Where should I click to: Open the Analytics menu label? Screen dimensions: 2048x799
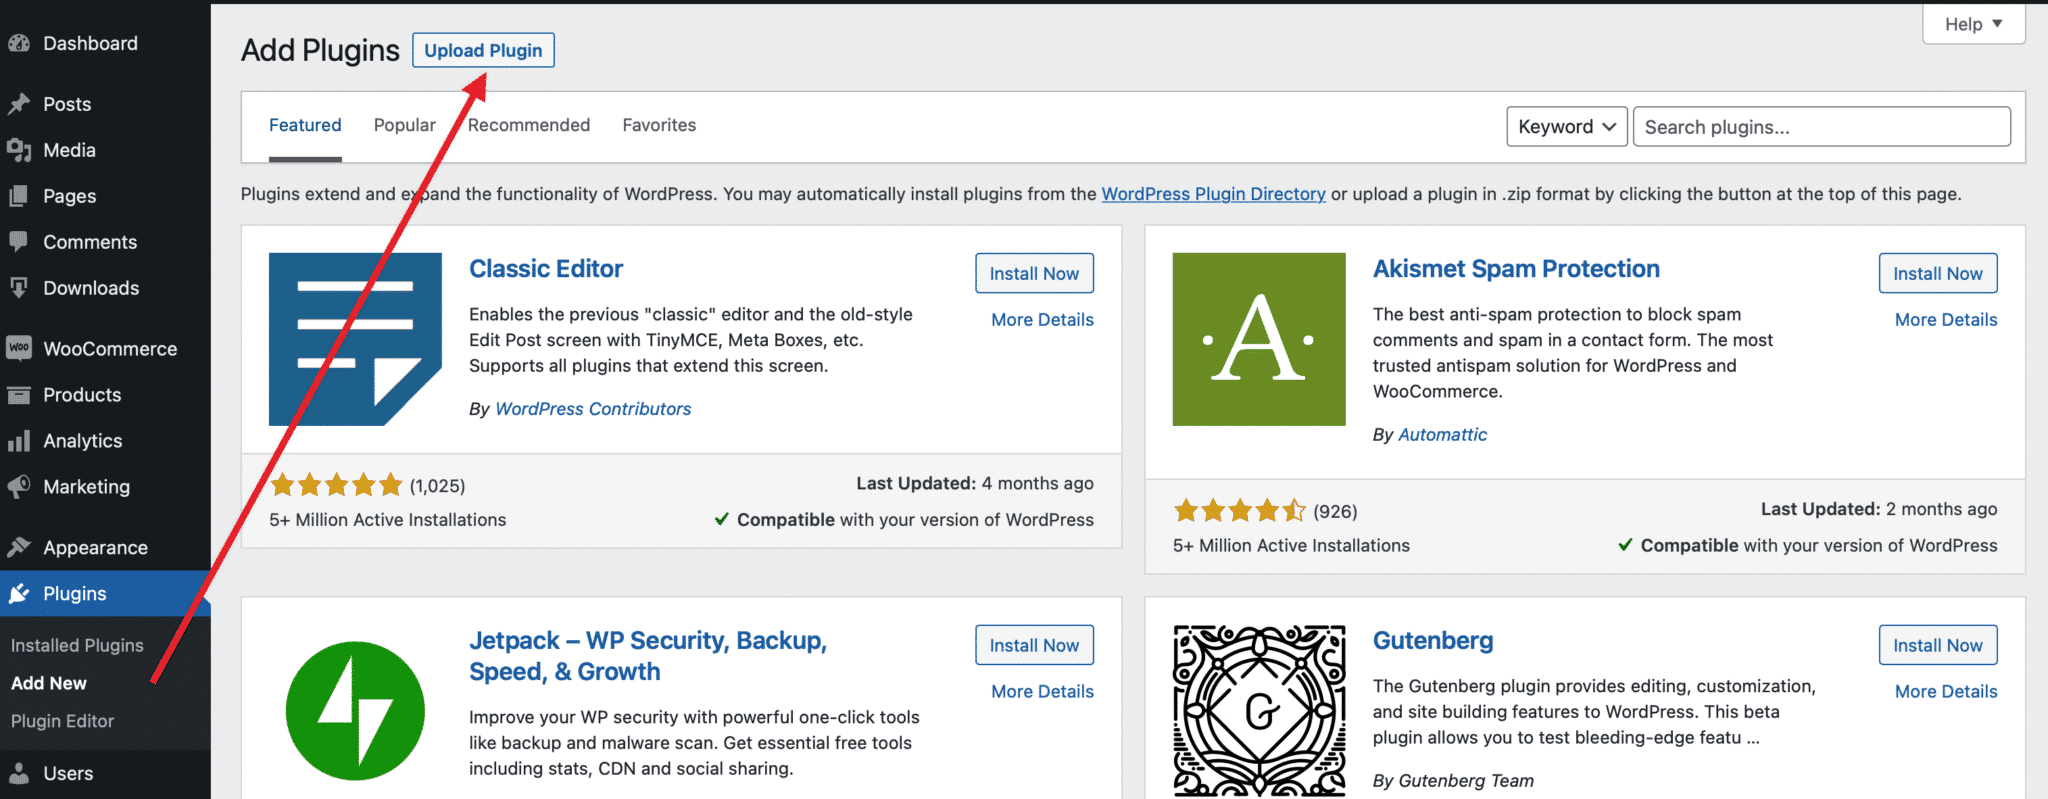click(82, 441)
